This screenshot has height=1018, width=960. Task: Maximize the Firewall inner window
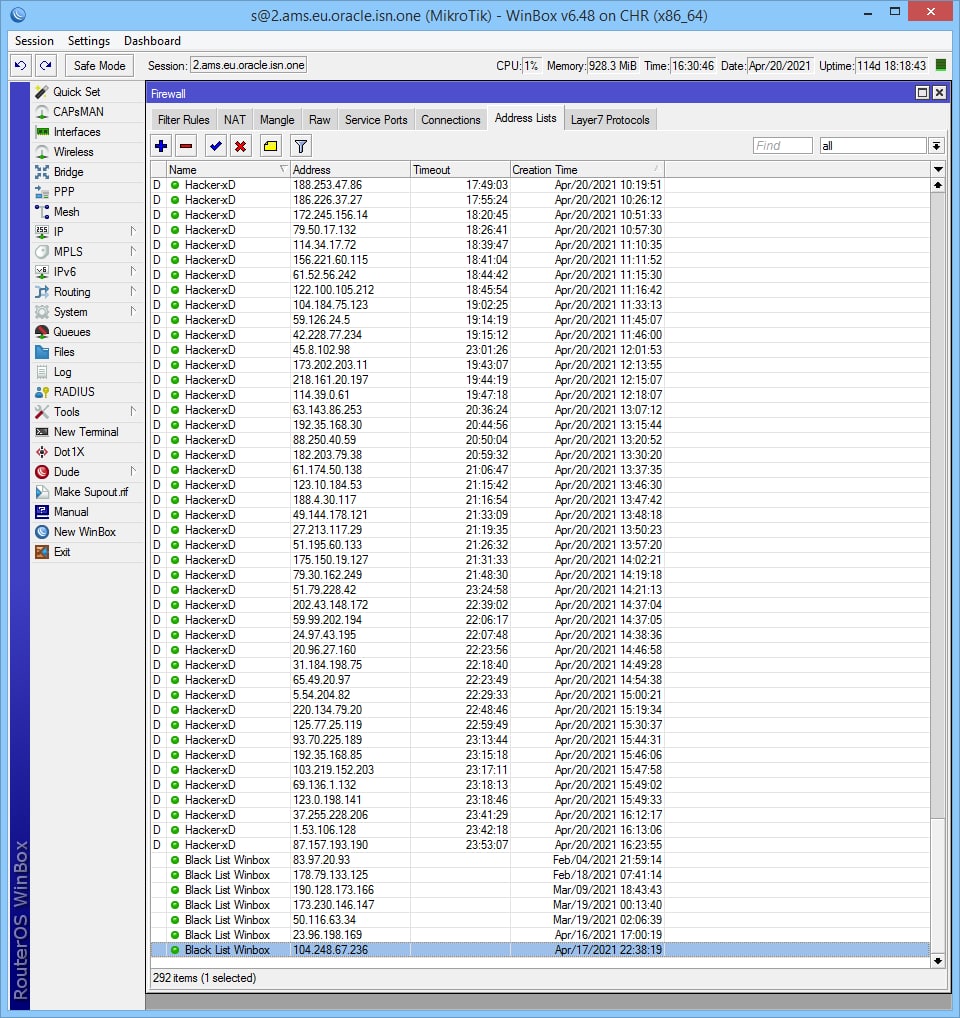(922, 93)
